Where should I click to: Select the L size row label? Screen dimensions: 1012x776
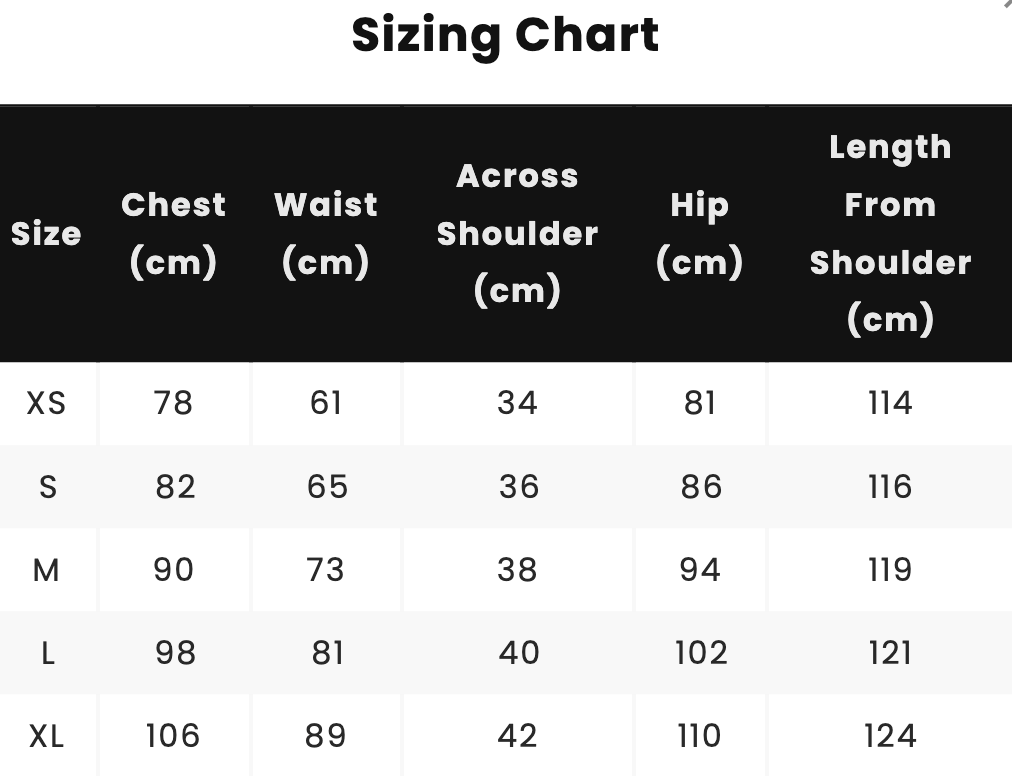(47, 653)
